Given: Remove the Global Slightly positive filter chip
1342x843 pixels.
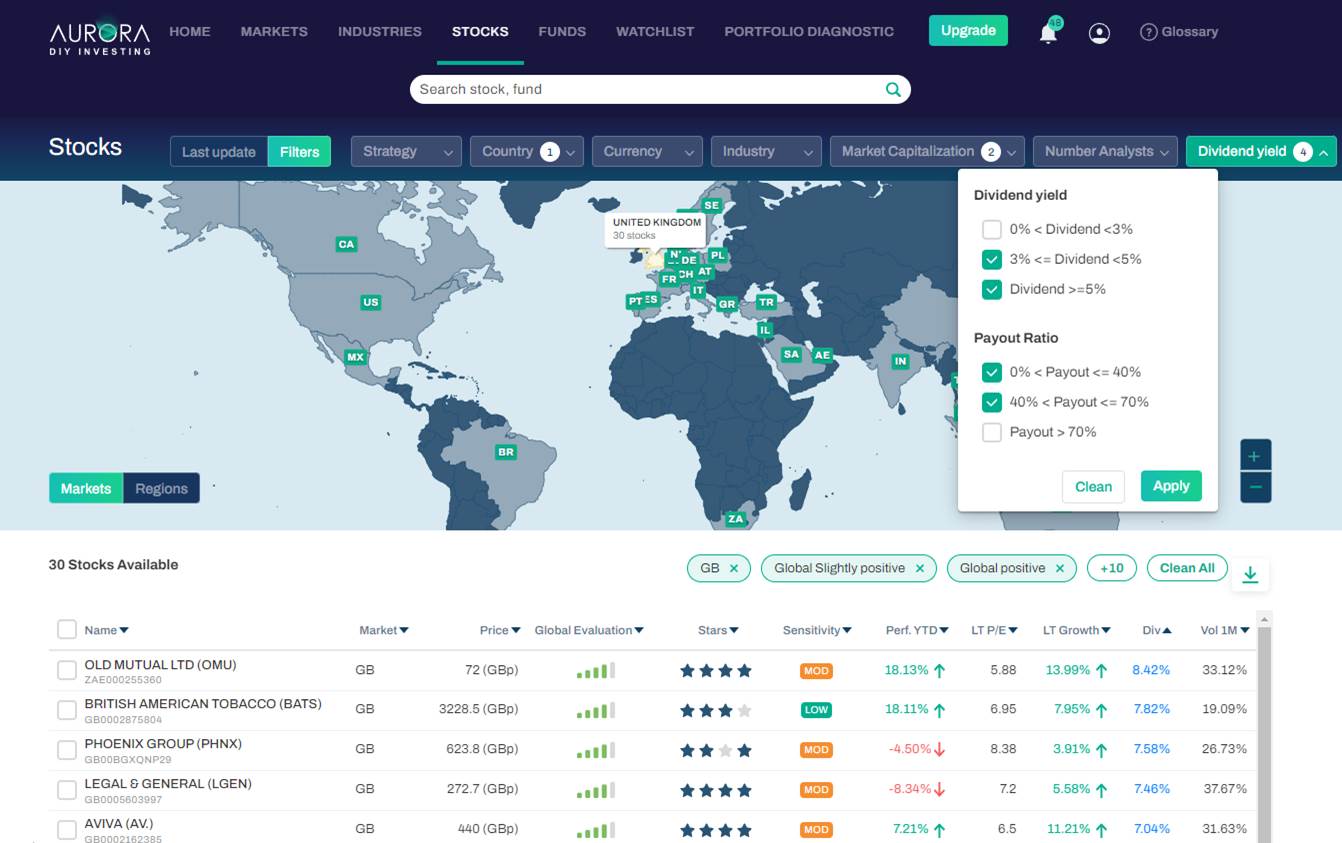Looking at the screenshot, I should tap(920, 568).
